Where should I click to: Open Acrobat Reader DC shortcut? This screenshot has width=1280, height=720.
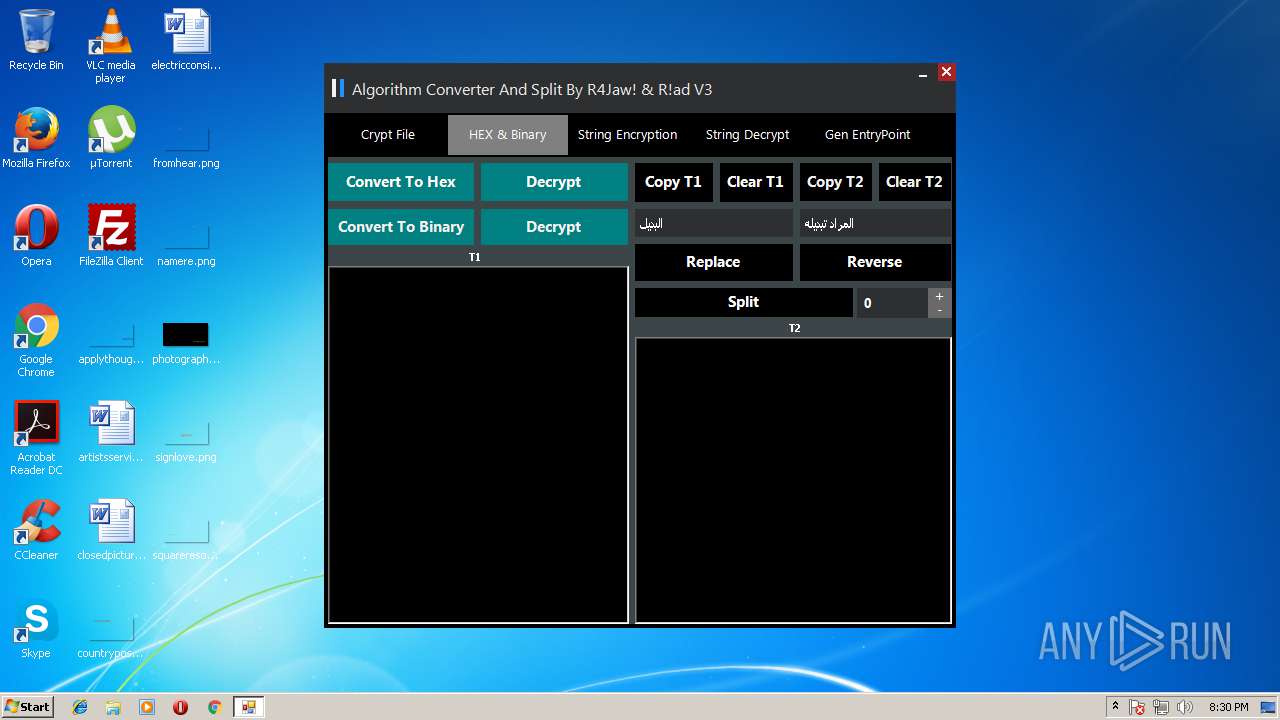[36, 438]
